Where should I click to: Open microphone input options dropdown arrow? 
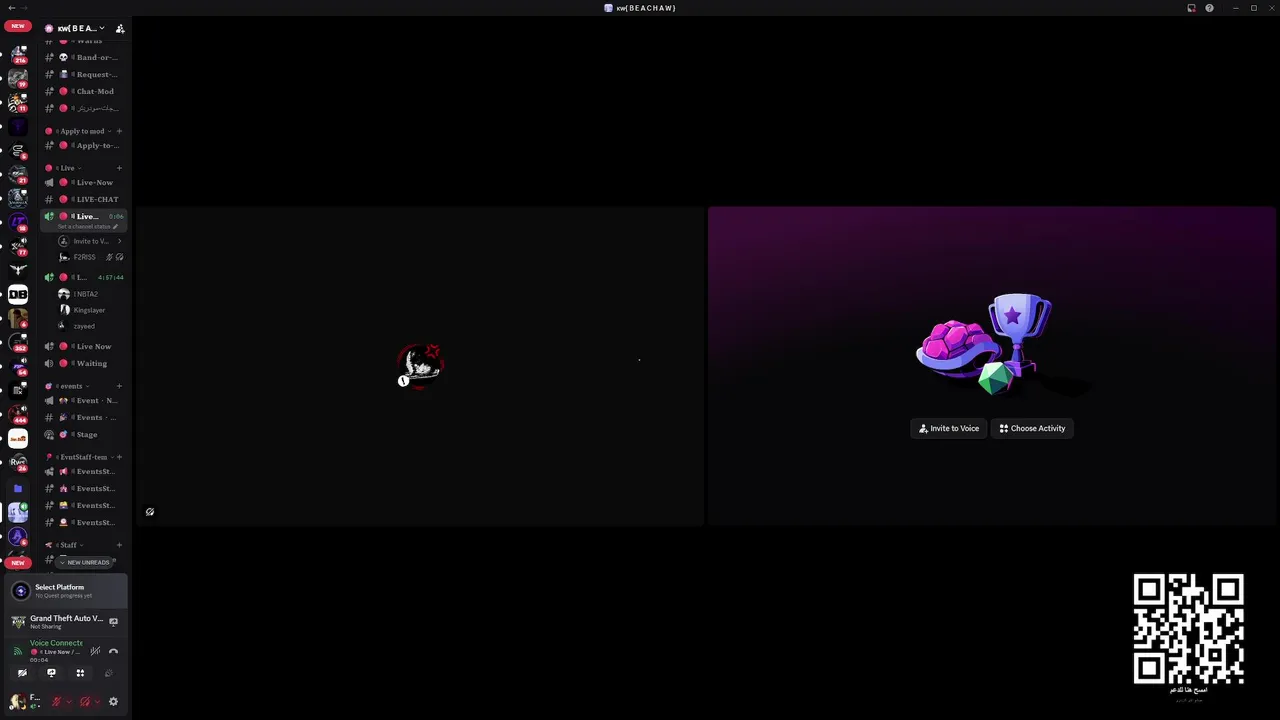69,702
